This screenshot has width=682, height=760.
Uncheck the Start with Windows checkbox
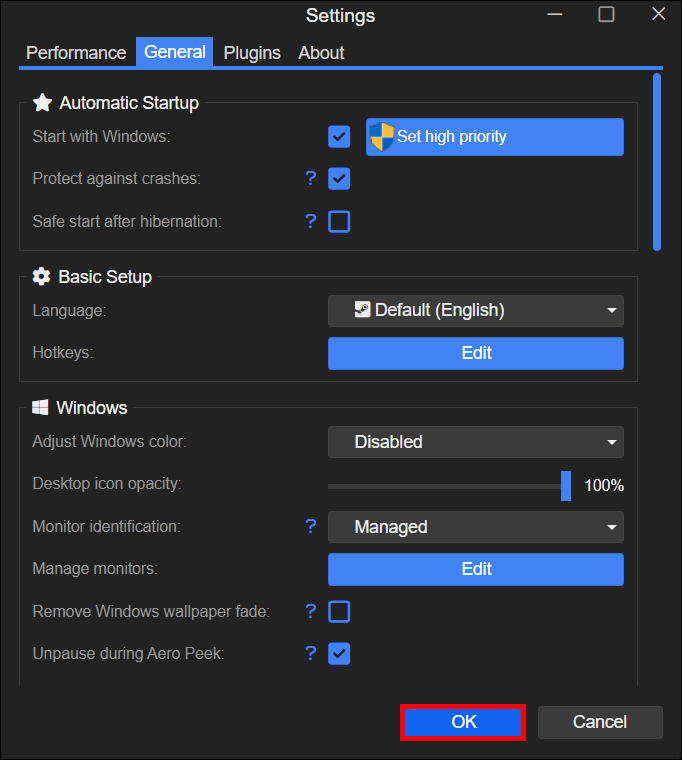(x=339, y=137)
